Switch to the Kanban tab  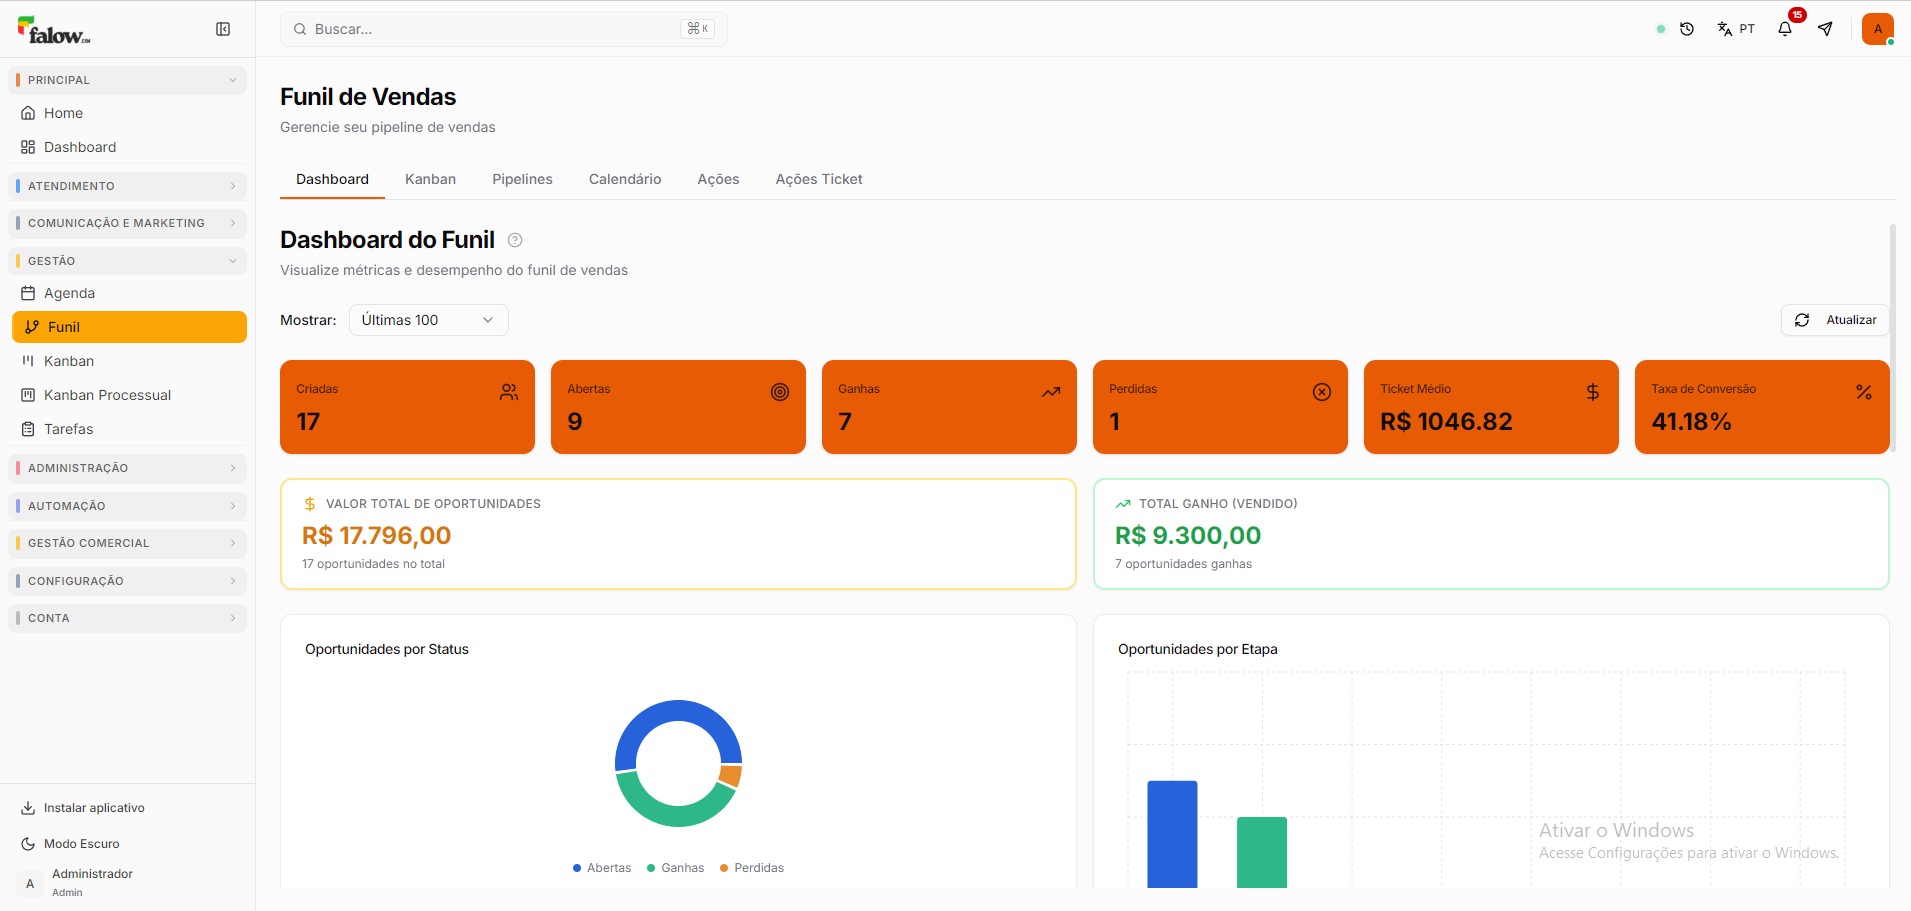point(430,179)
